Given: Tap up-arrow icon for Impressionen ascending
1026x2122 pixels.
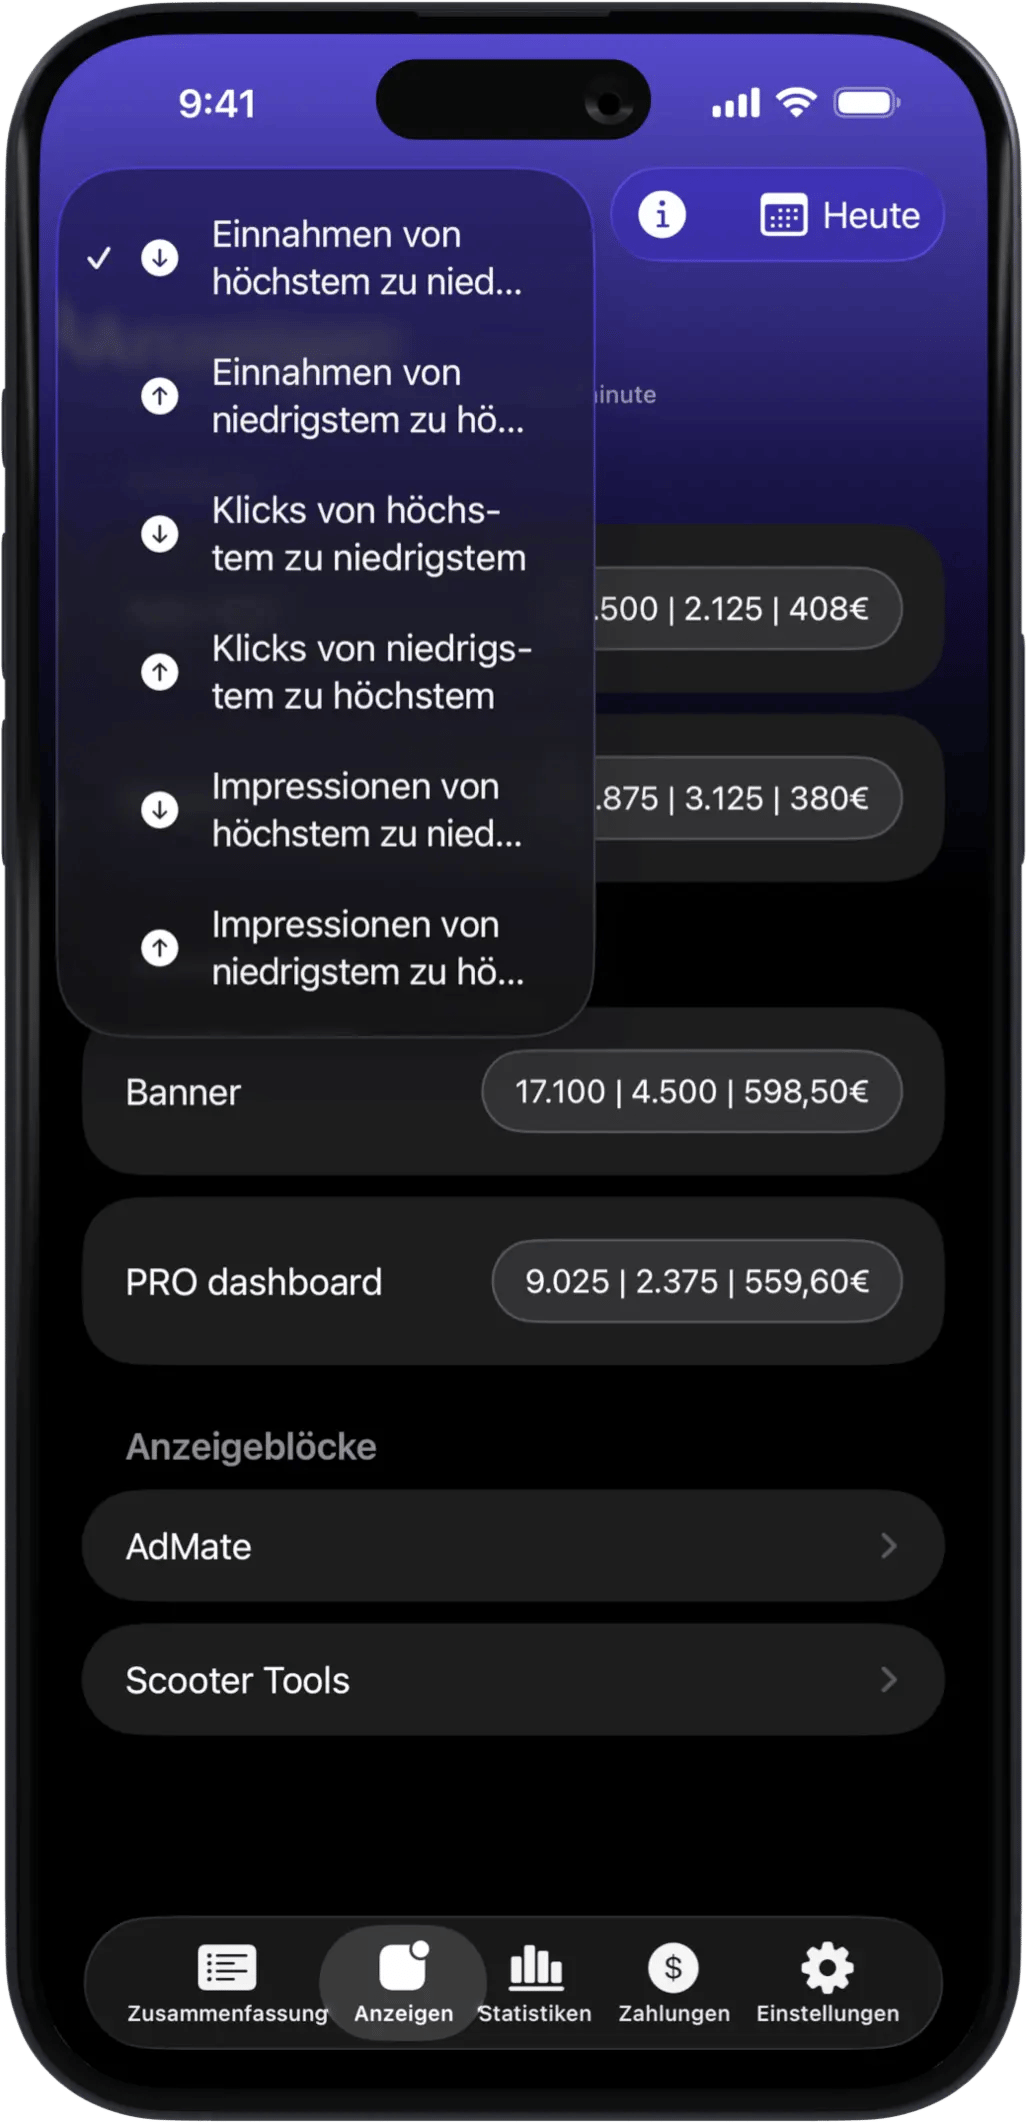Looking at the screenshot, I should 160,947.
